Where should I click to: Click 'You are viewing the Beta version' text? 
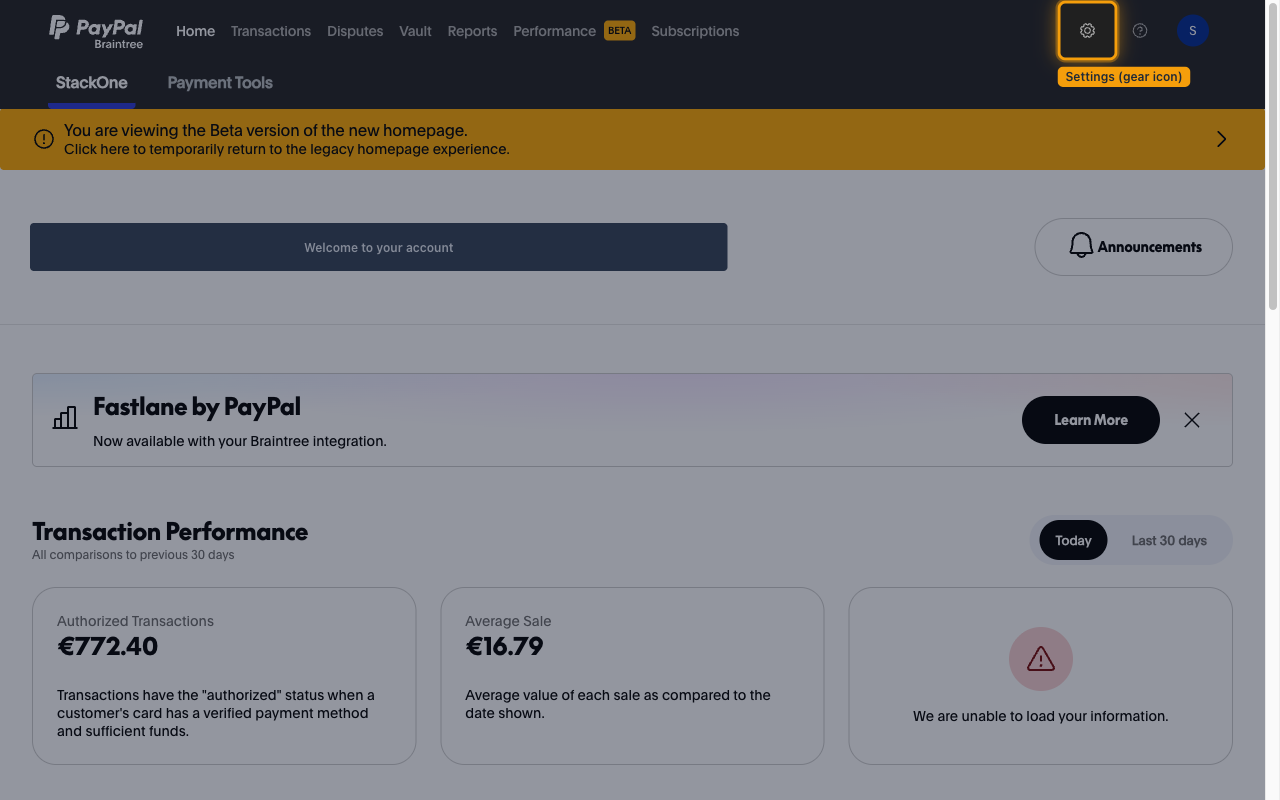pos(266,130)
